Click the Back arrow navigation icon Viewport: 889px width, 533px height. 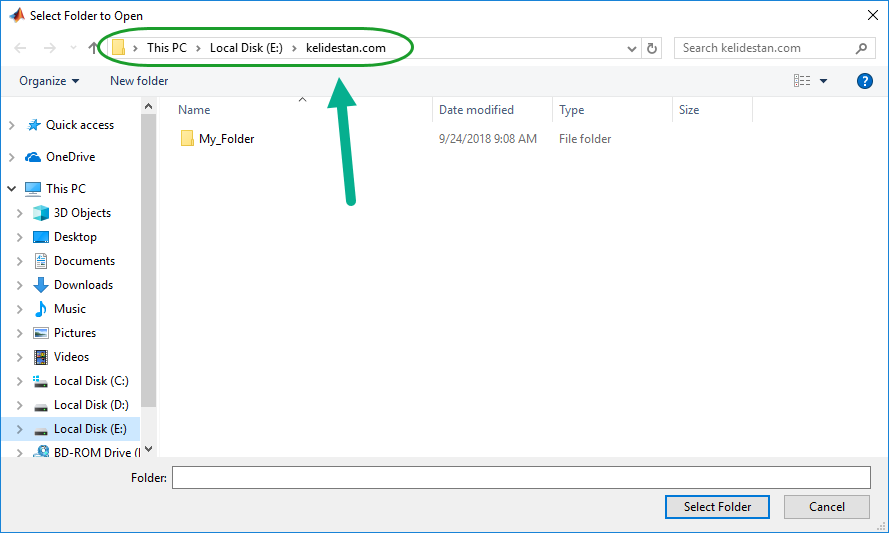[20, 48]
